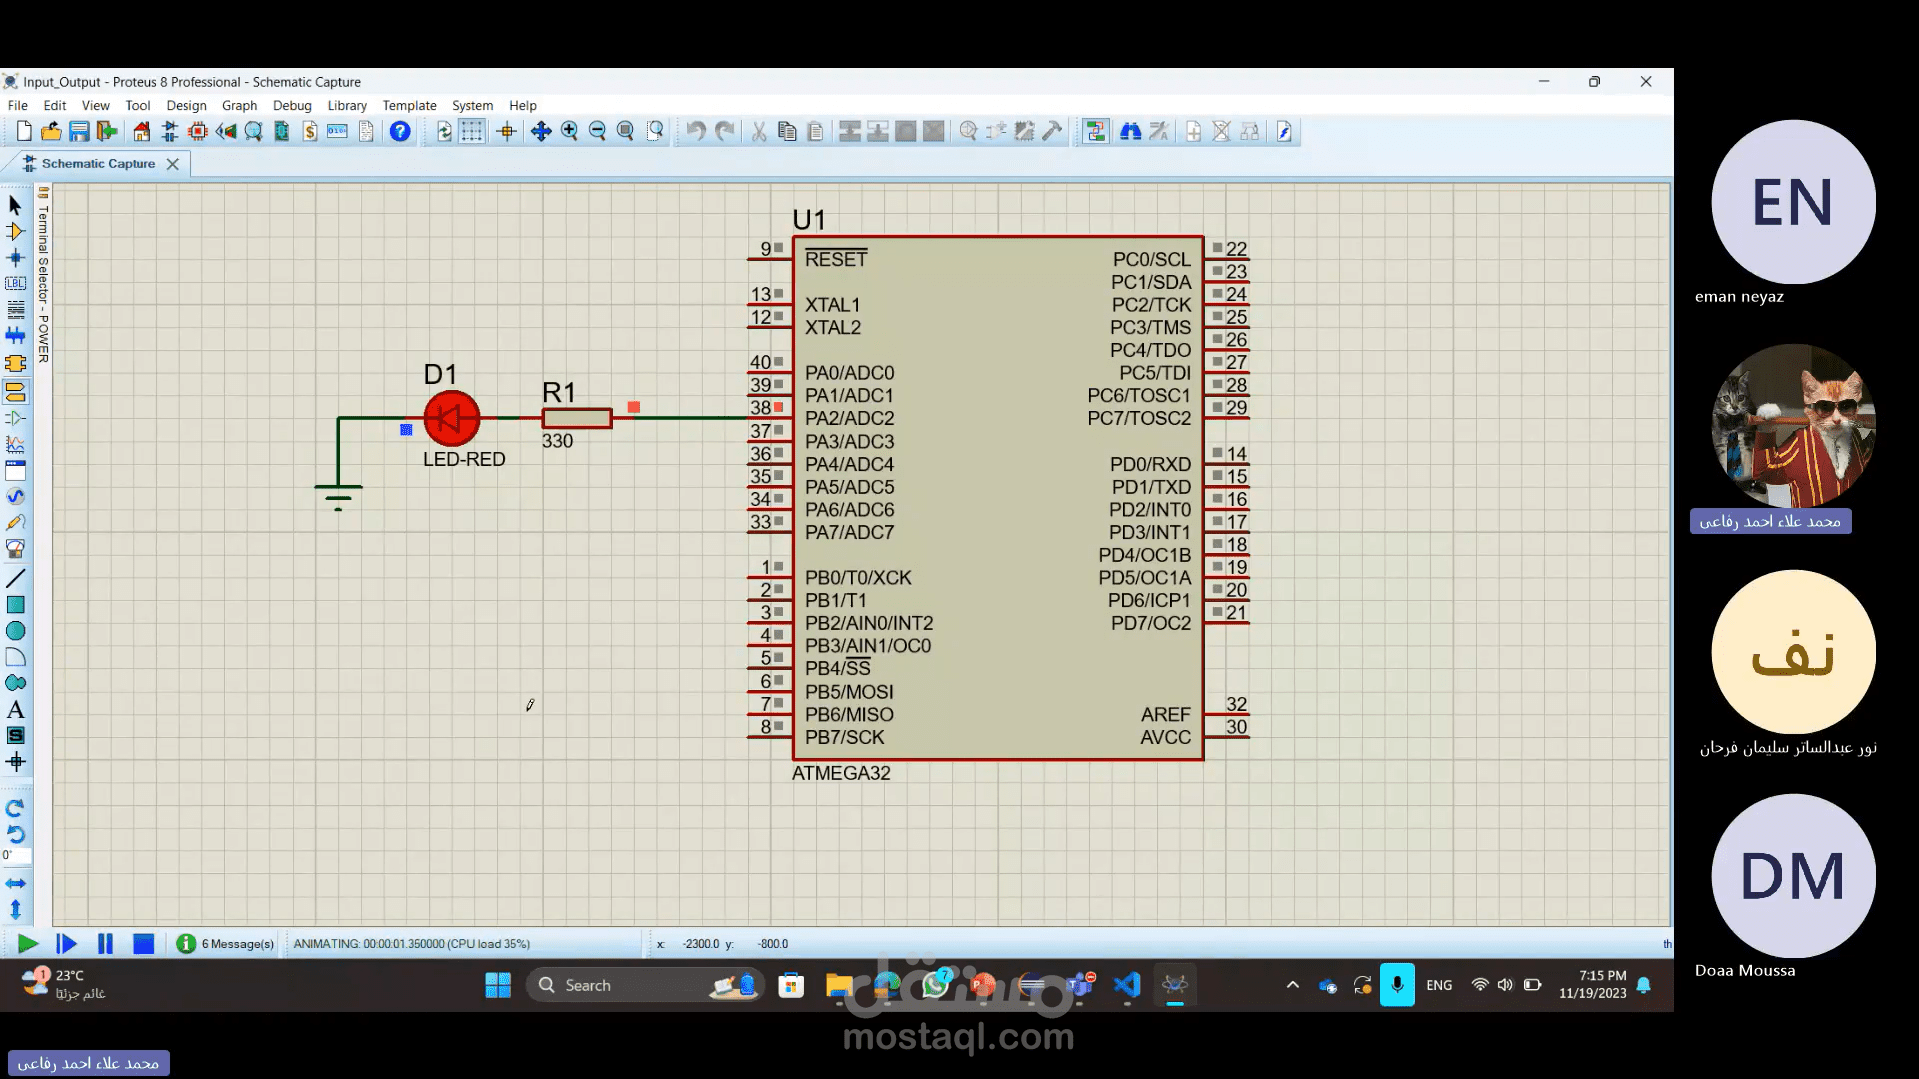Image resolution: width=1919 pixels, height=1079 pixels.
Task: Select the Component mode tool
Action: (15, 231)
